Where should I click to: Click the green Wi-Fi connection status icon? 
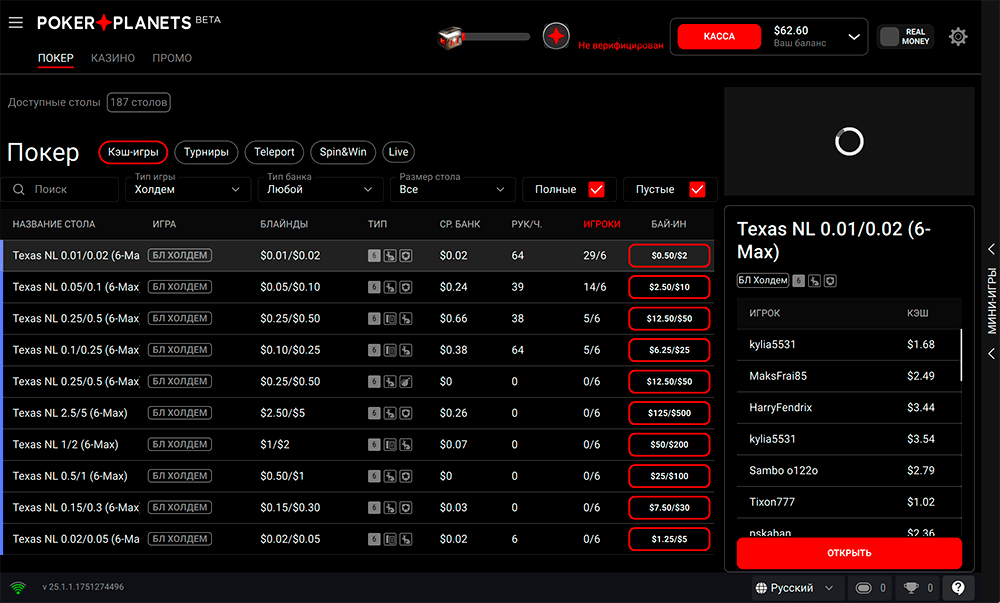pos(18,587)
